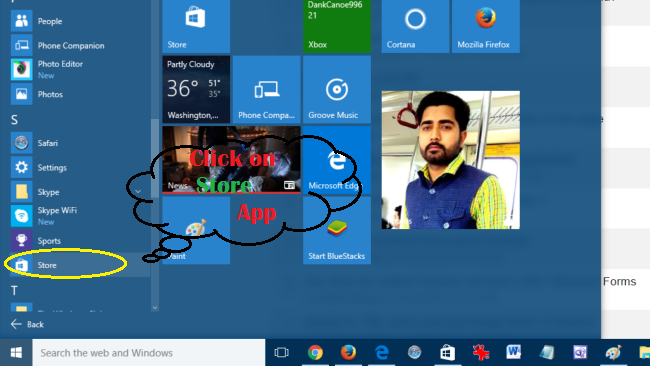
Task: Open Paint palette icon in the taskbar
Action: point(614,353)
